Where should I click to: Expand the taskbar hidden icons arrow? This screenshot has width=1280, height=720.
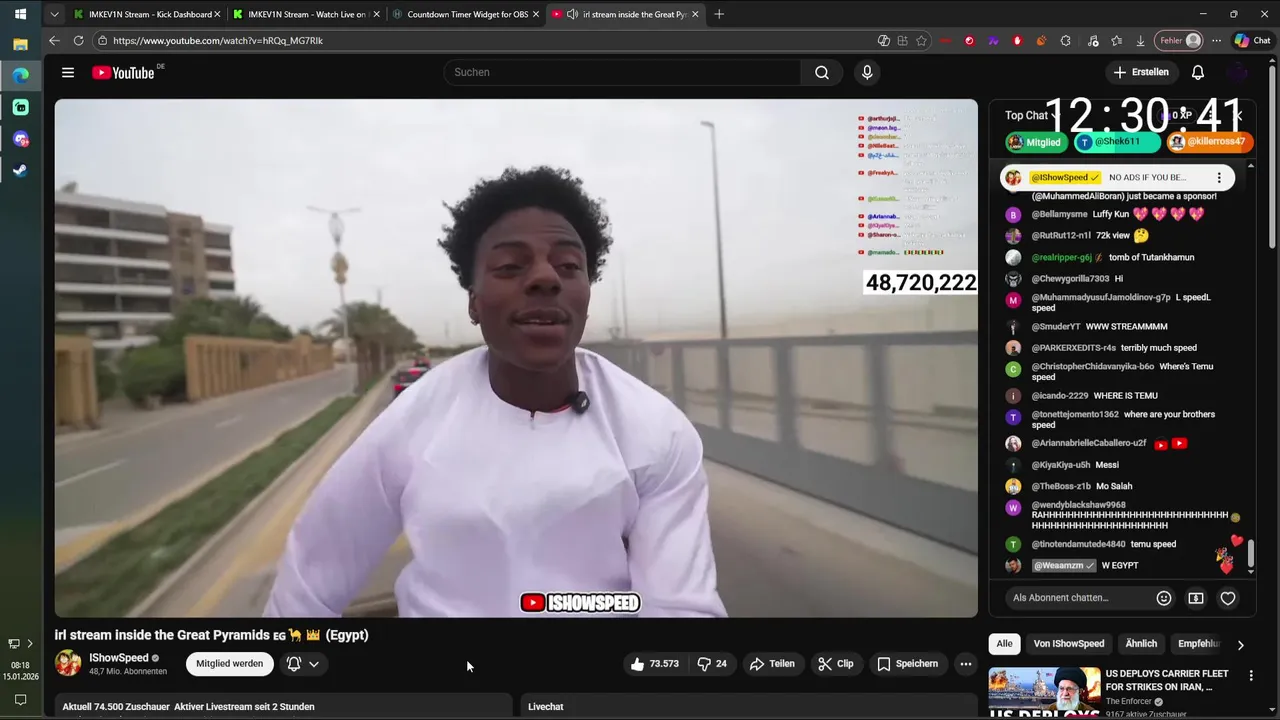pyautogui.click(x=30, y=644)
